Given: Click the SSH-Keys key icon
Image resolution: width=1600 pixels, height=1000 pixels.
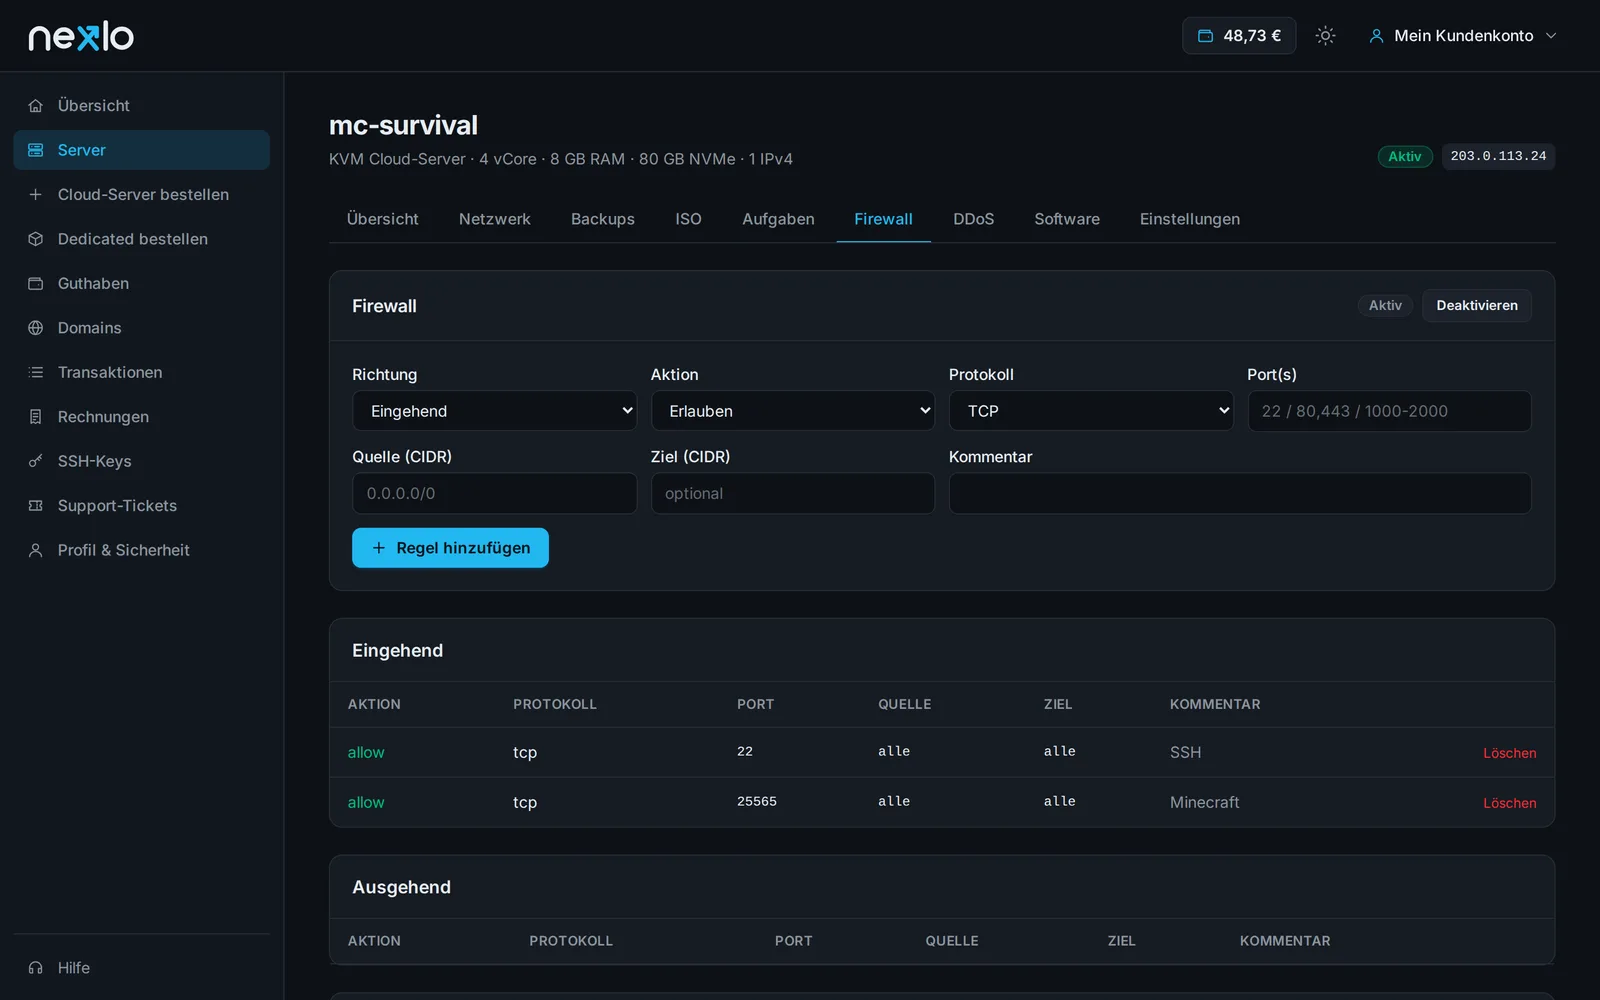Looking at the screenshot, I should 36,461.
